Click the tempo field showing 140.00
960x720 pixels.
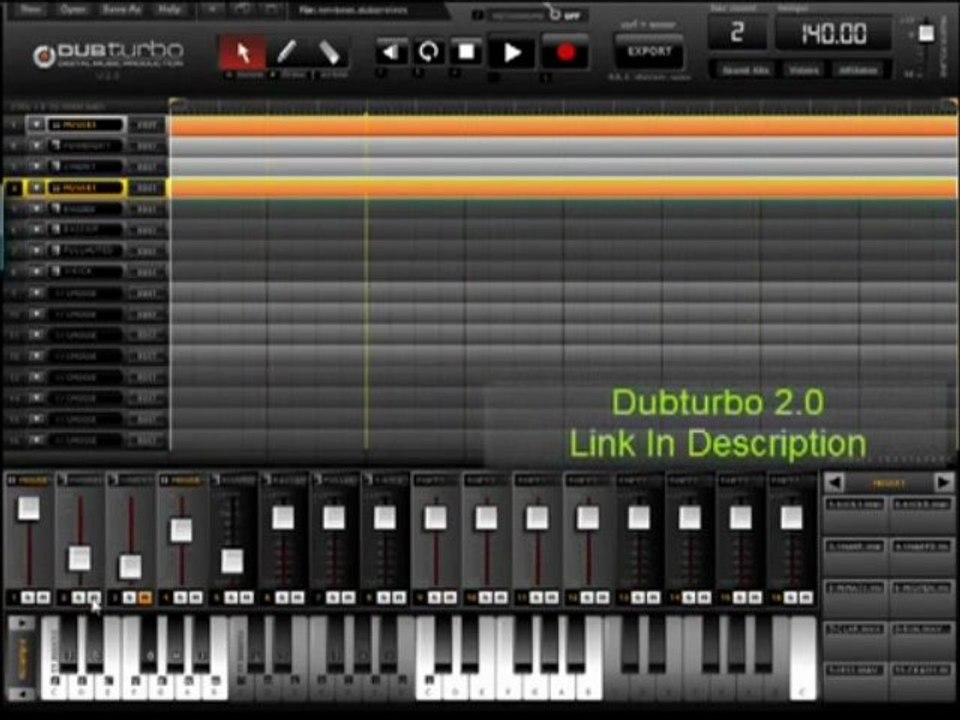pyautogui.click(x=833, y=32)
